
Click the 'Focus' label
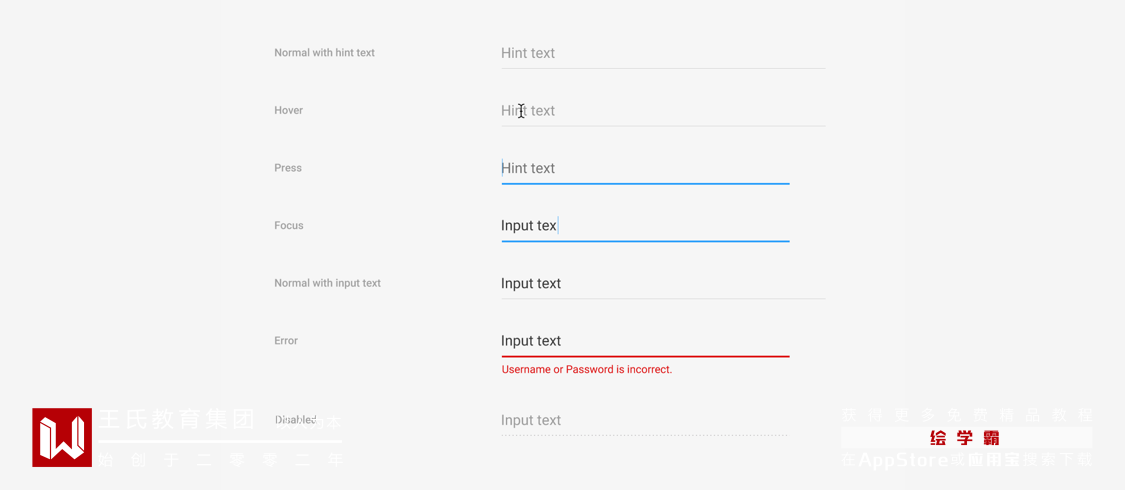[x=289, y=226]
